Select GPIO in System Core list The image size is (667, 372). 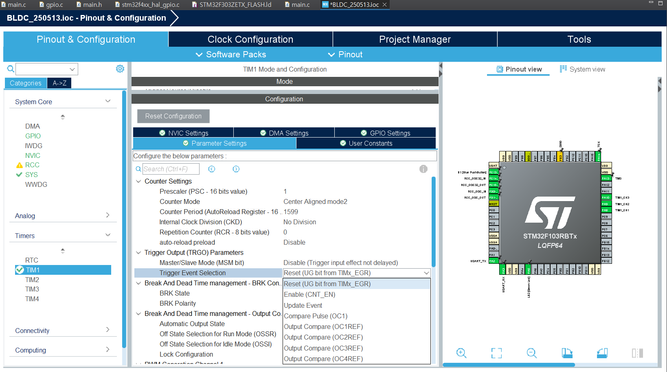coord(33,136)
